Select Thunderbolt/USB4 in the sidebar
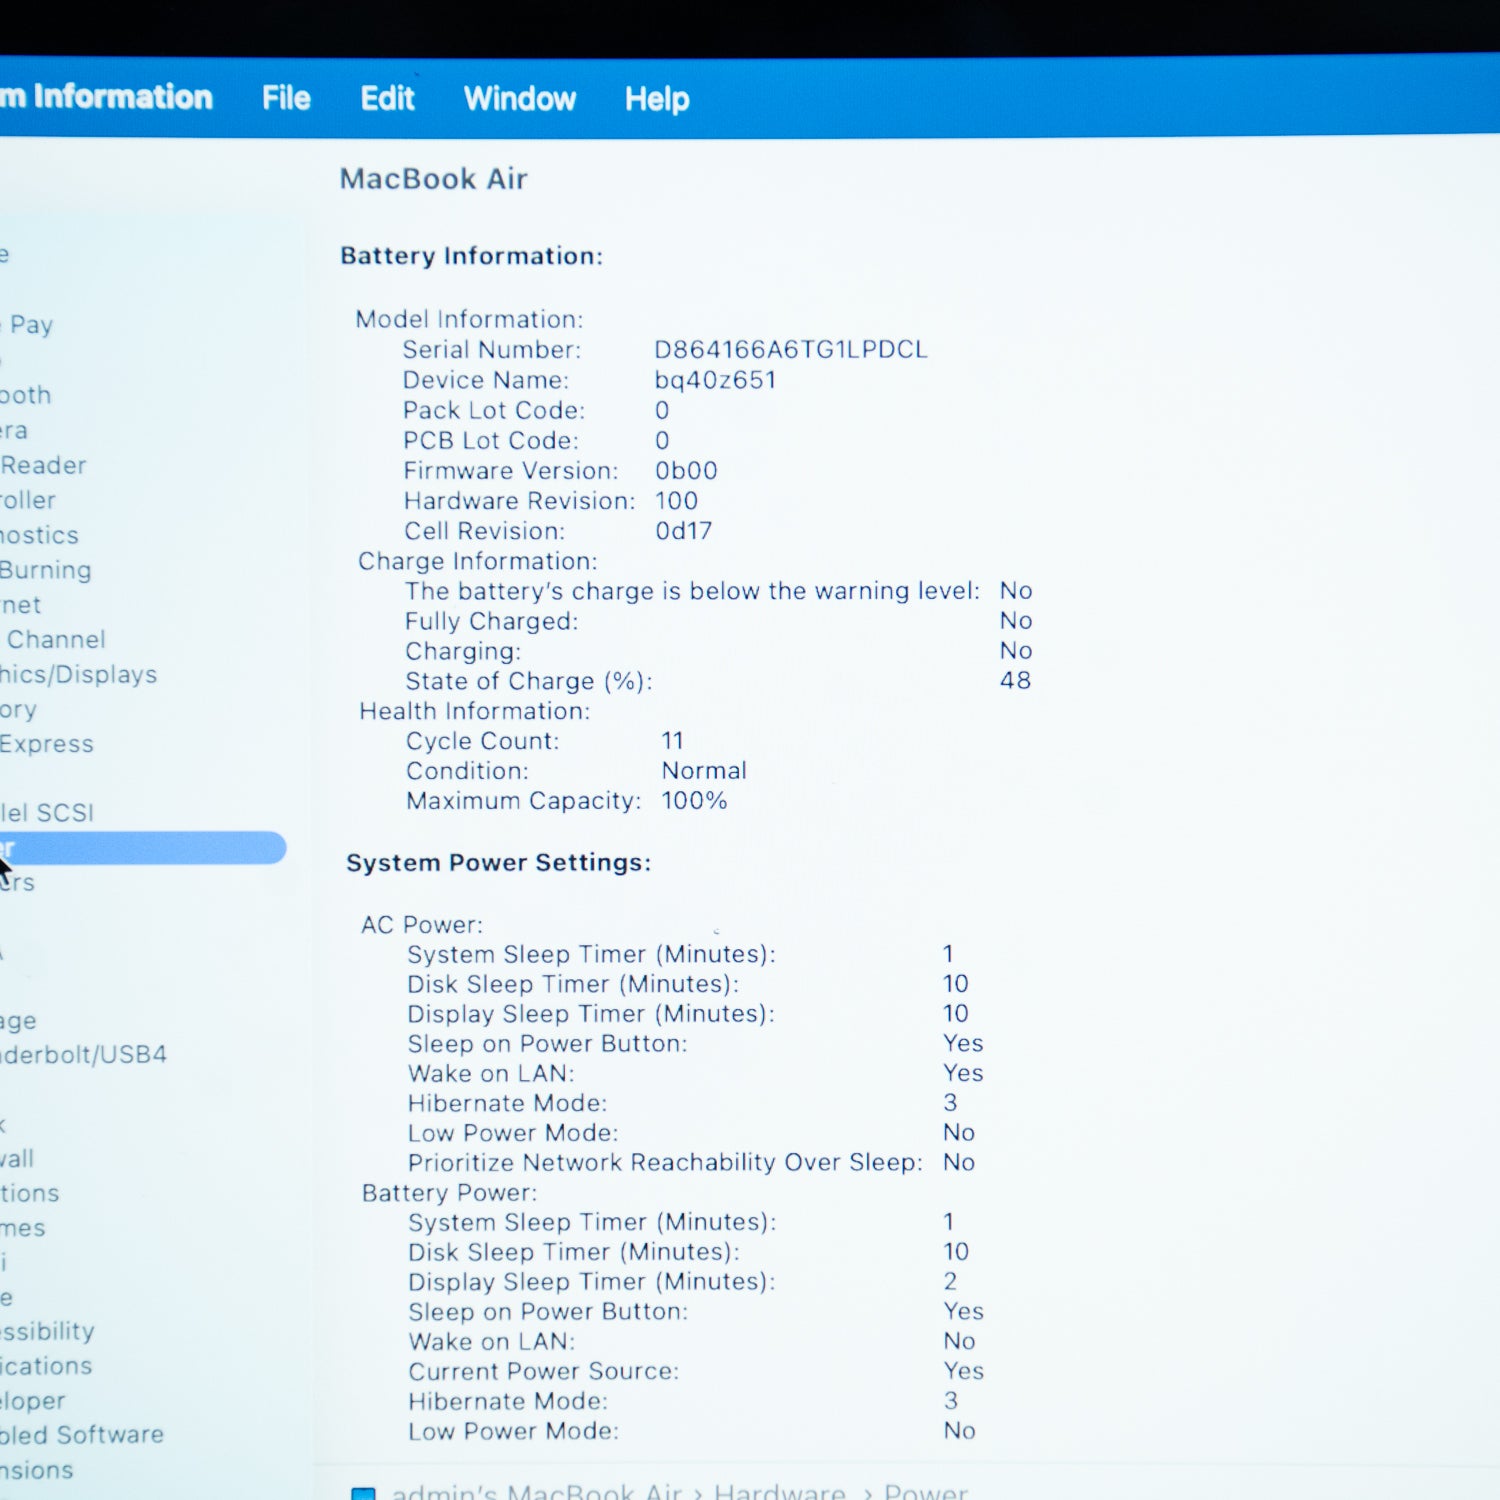Screen dimensions: 1500x1500 (83, 1054)
